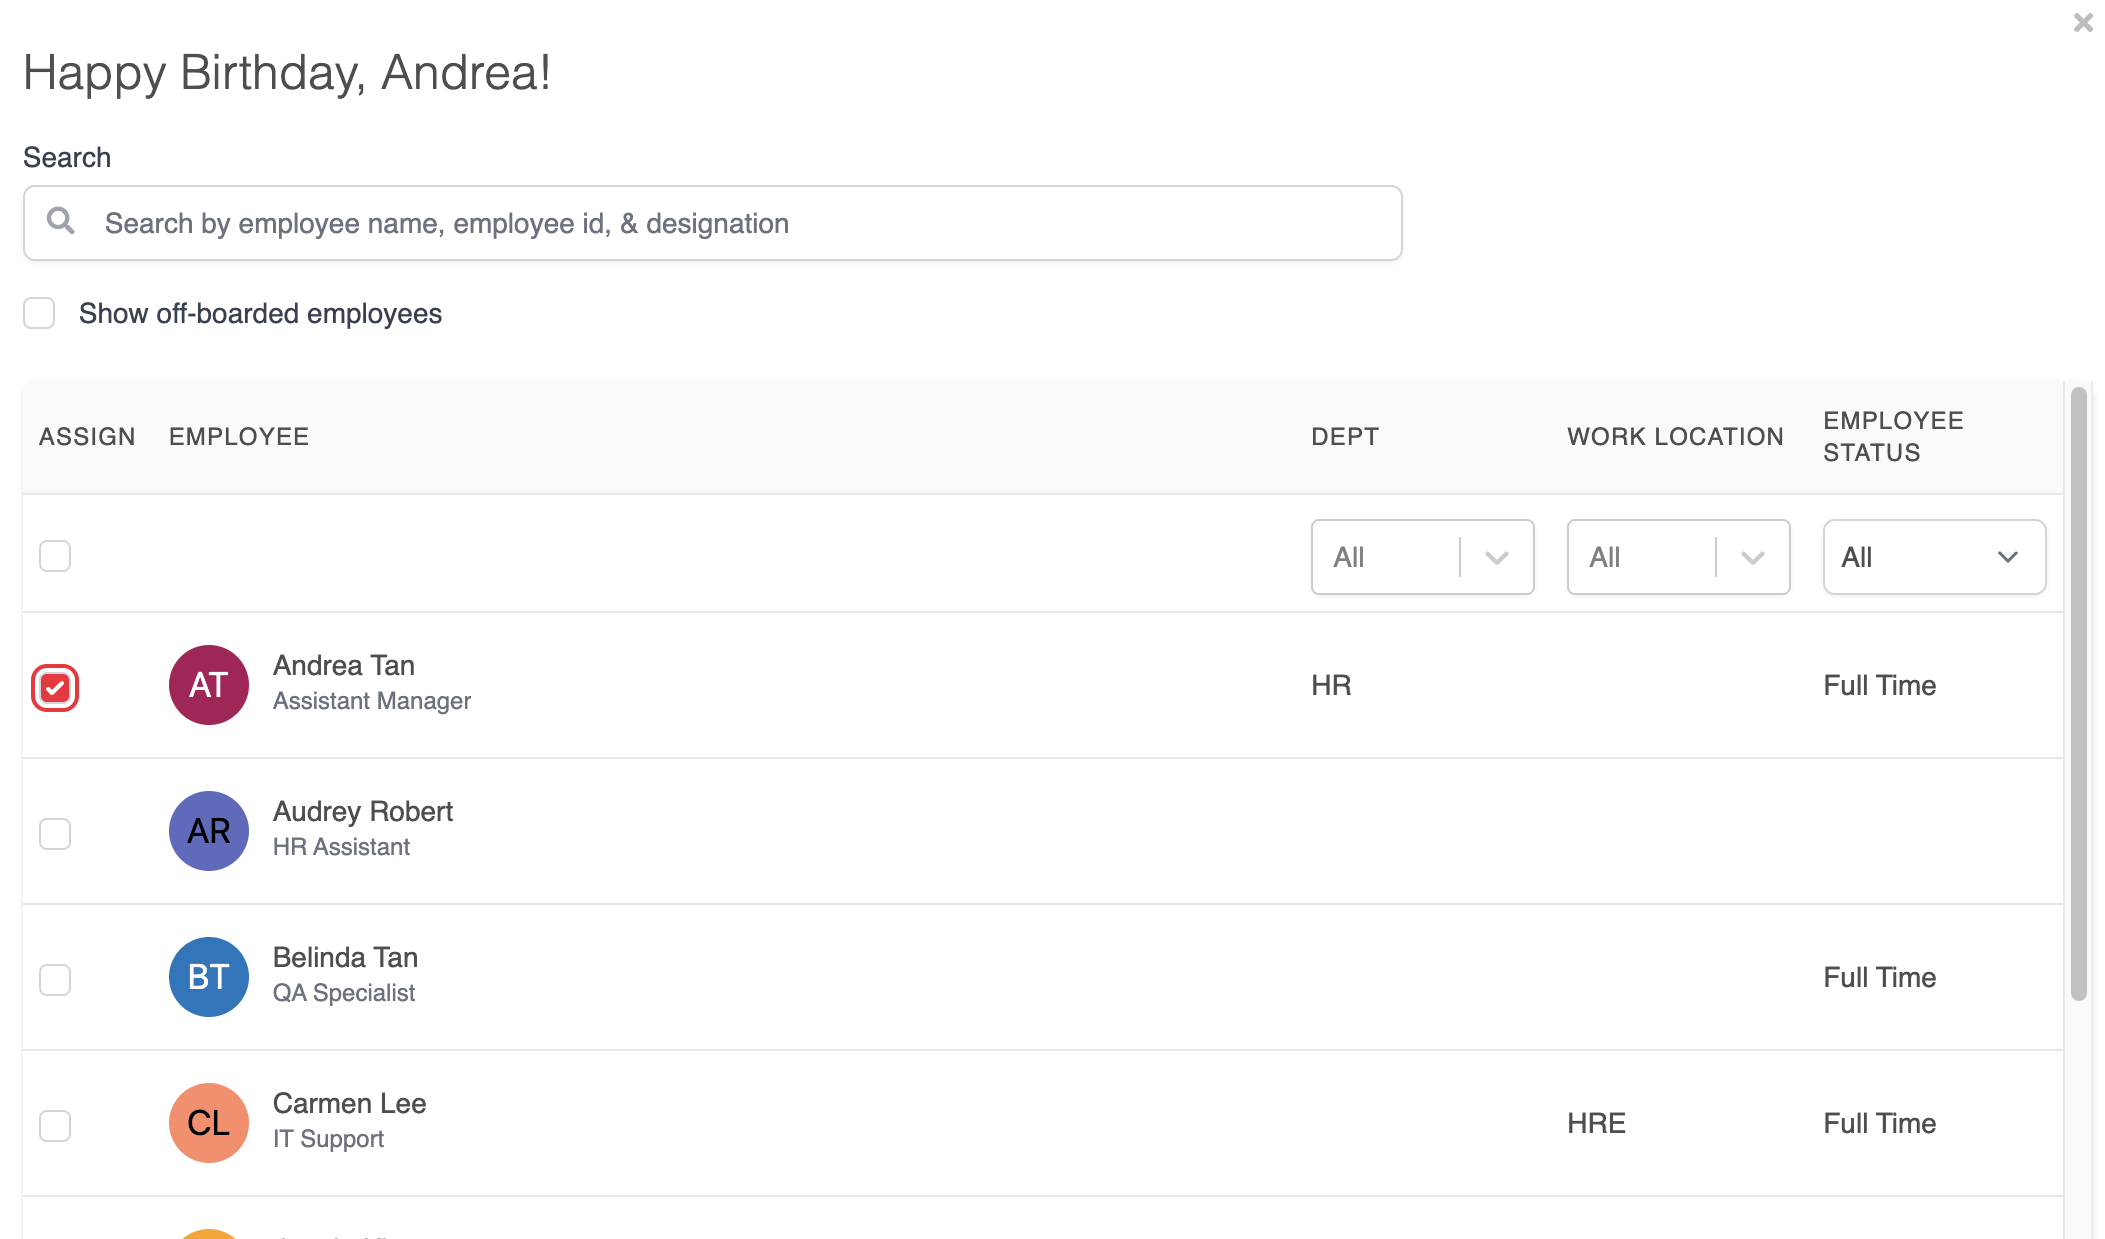Click the Andrea Tan name link
2105x1239 pixels.
tap(343, 666)
